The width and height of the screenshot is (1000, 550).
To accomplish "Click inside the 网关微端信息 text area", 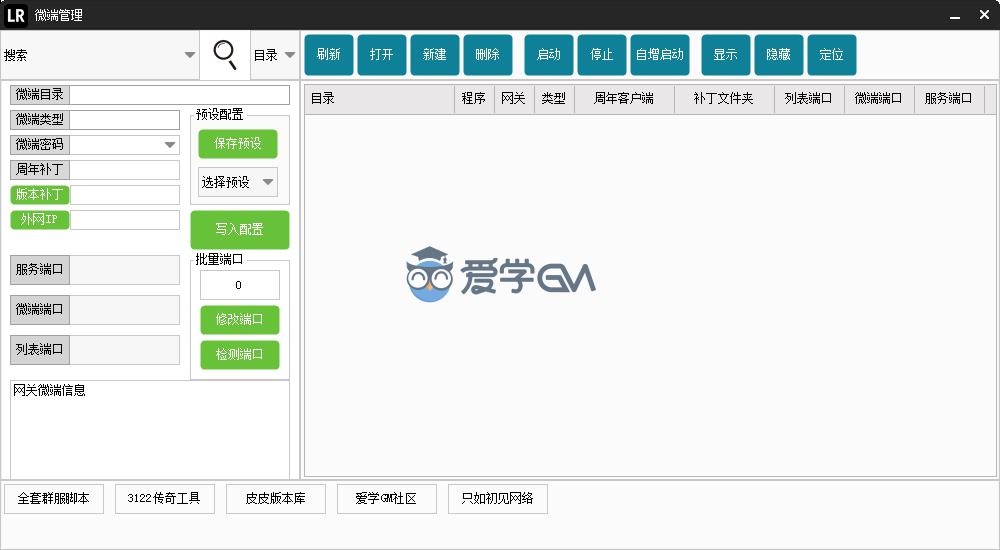I will 150,430.
